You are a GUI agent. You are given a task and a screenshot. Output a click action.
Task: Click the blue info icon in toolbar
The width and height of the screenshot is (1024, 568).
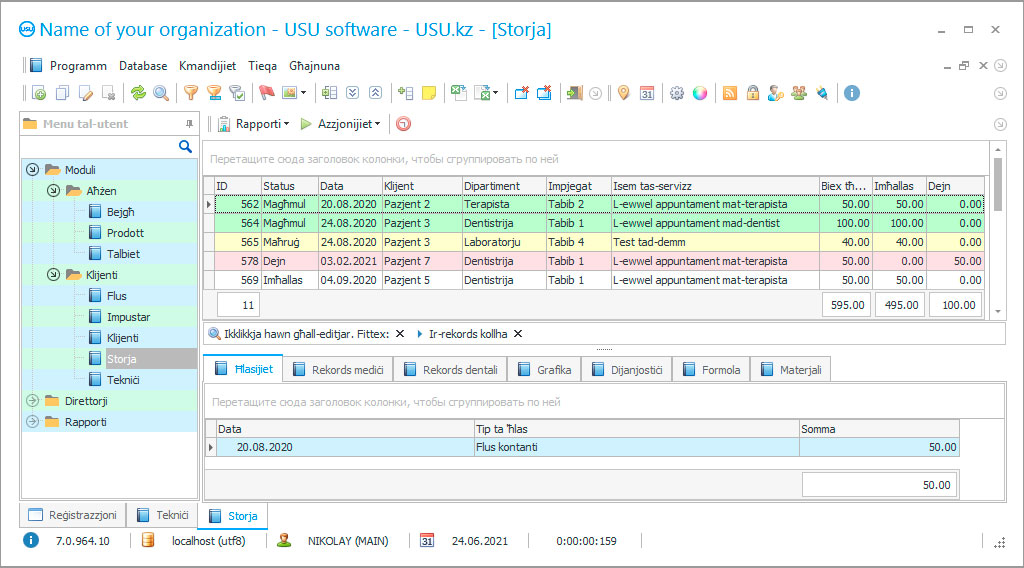[x=852, y=93]
